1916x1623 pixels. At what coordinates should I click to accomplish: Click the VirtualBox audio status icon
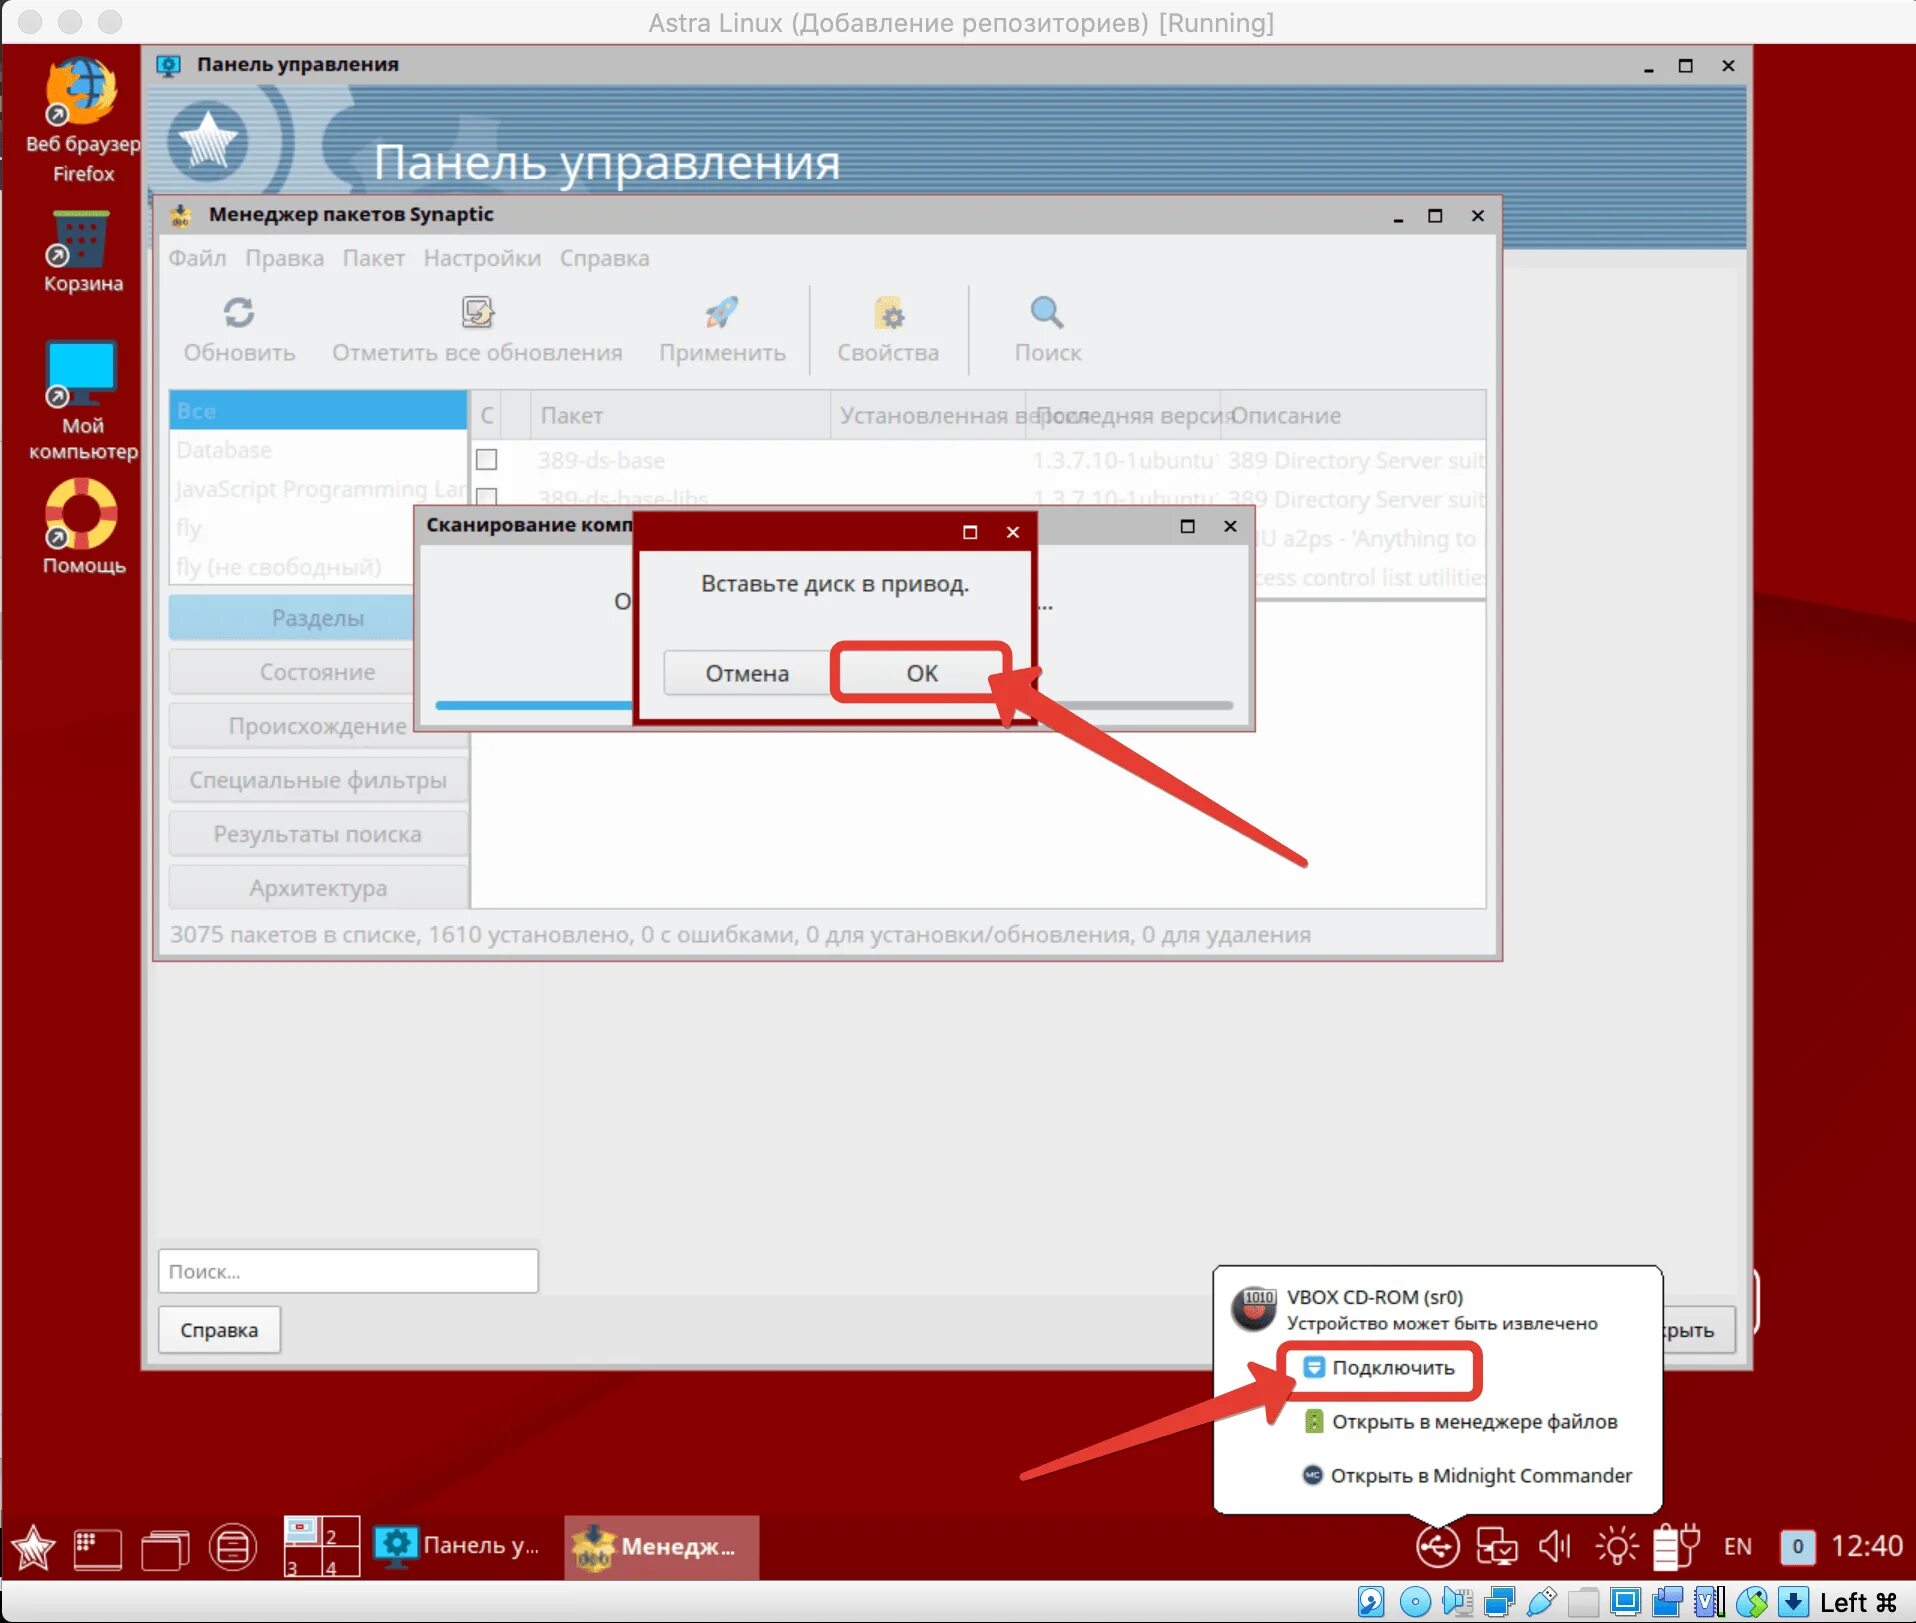(1458, 1602)
